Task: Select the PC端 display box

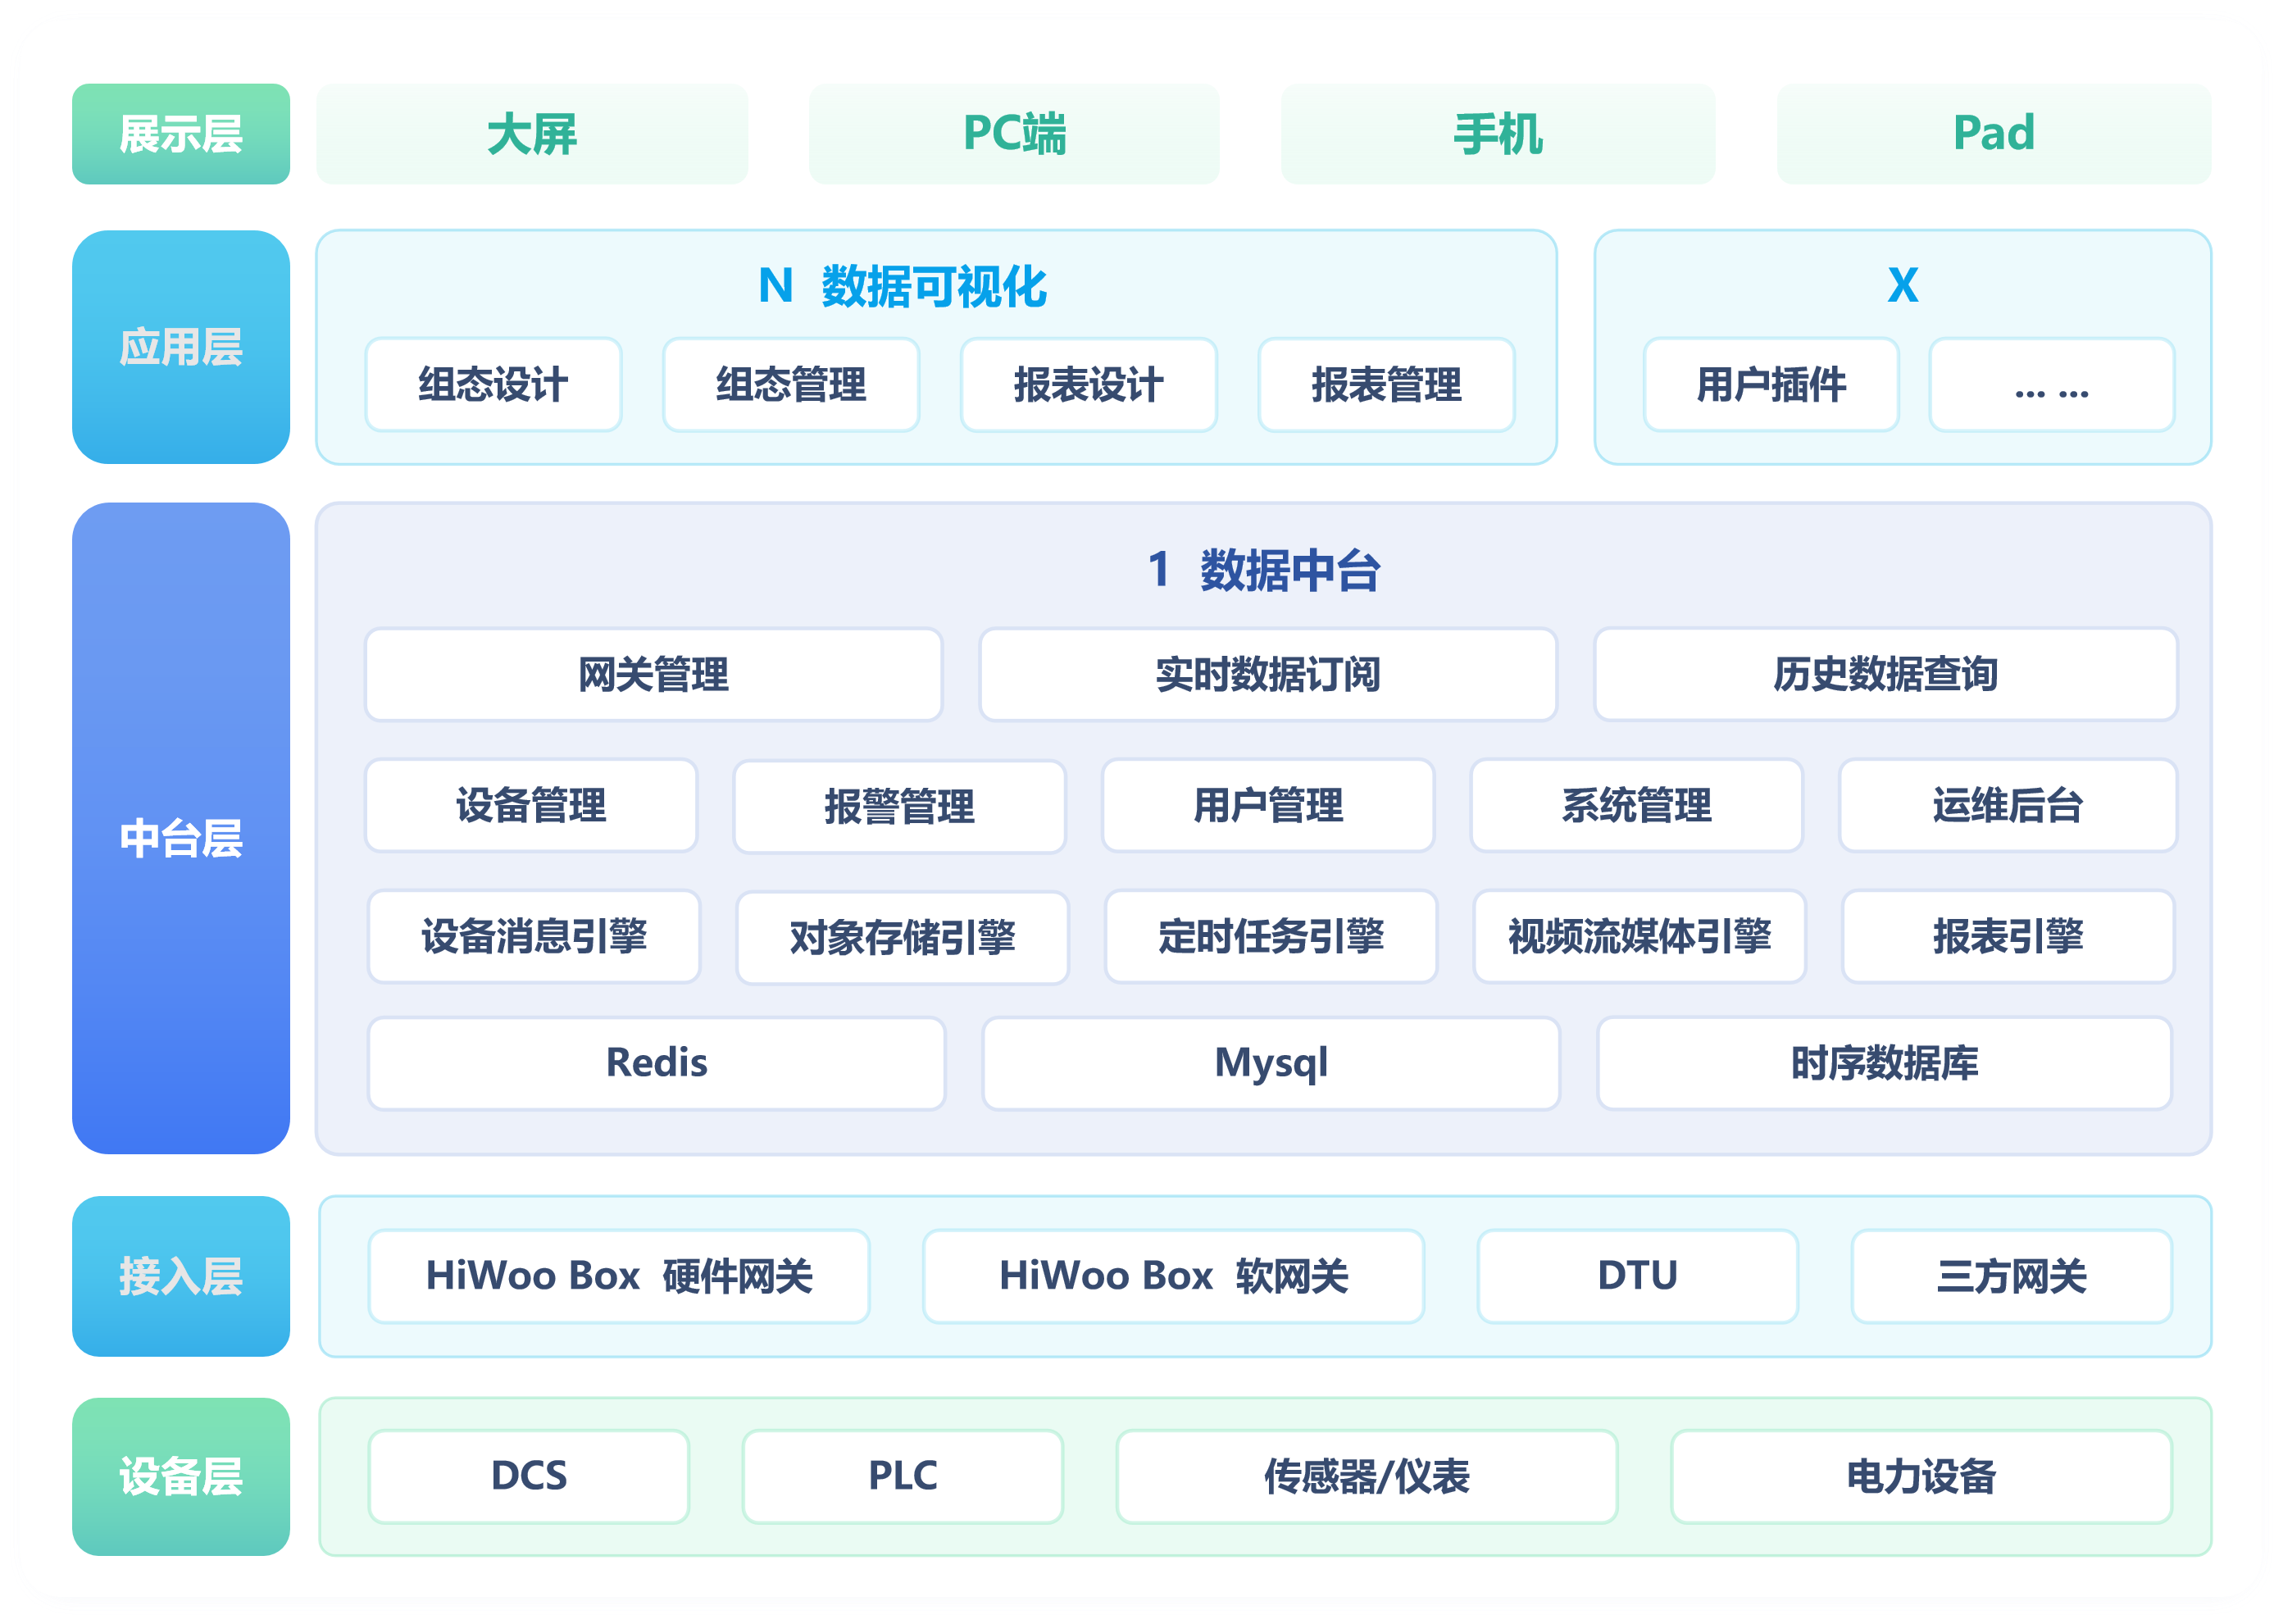Action: [1014, 134]
